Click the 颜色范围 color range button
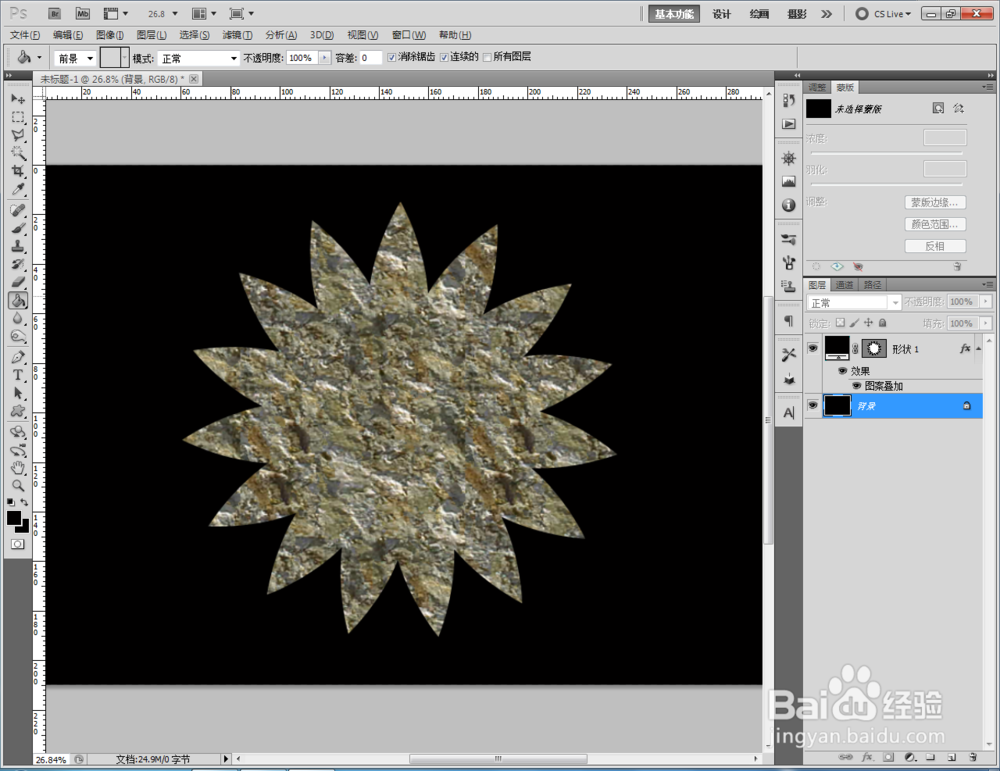Screen dimensions: 1000x771 point(935,224)
